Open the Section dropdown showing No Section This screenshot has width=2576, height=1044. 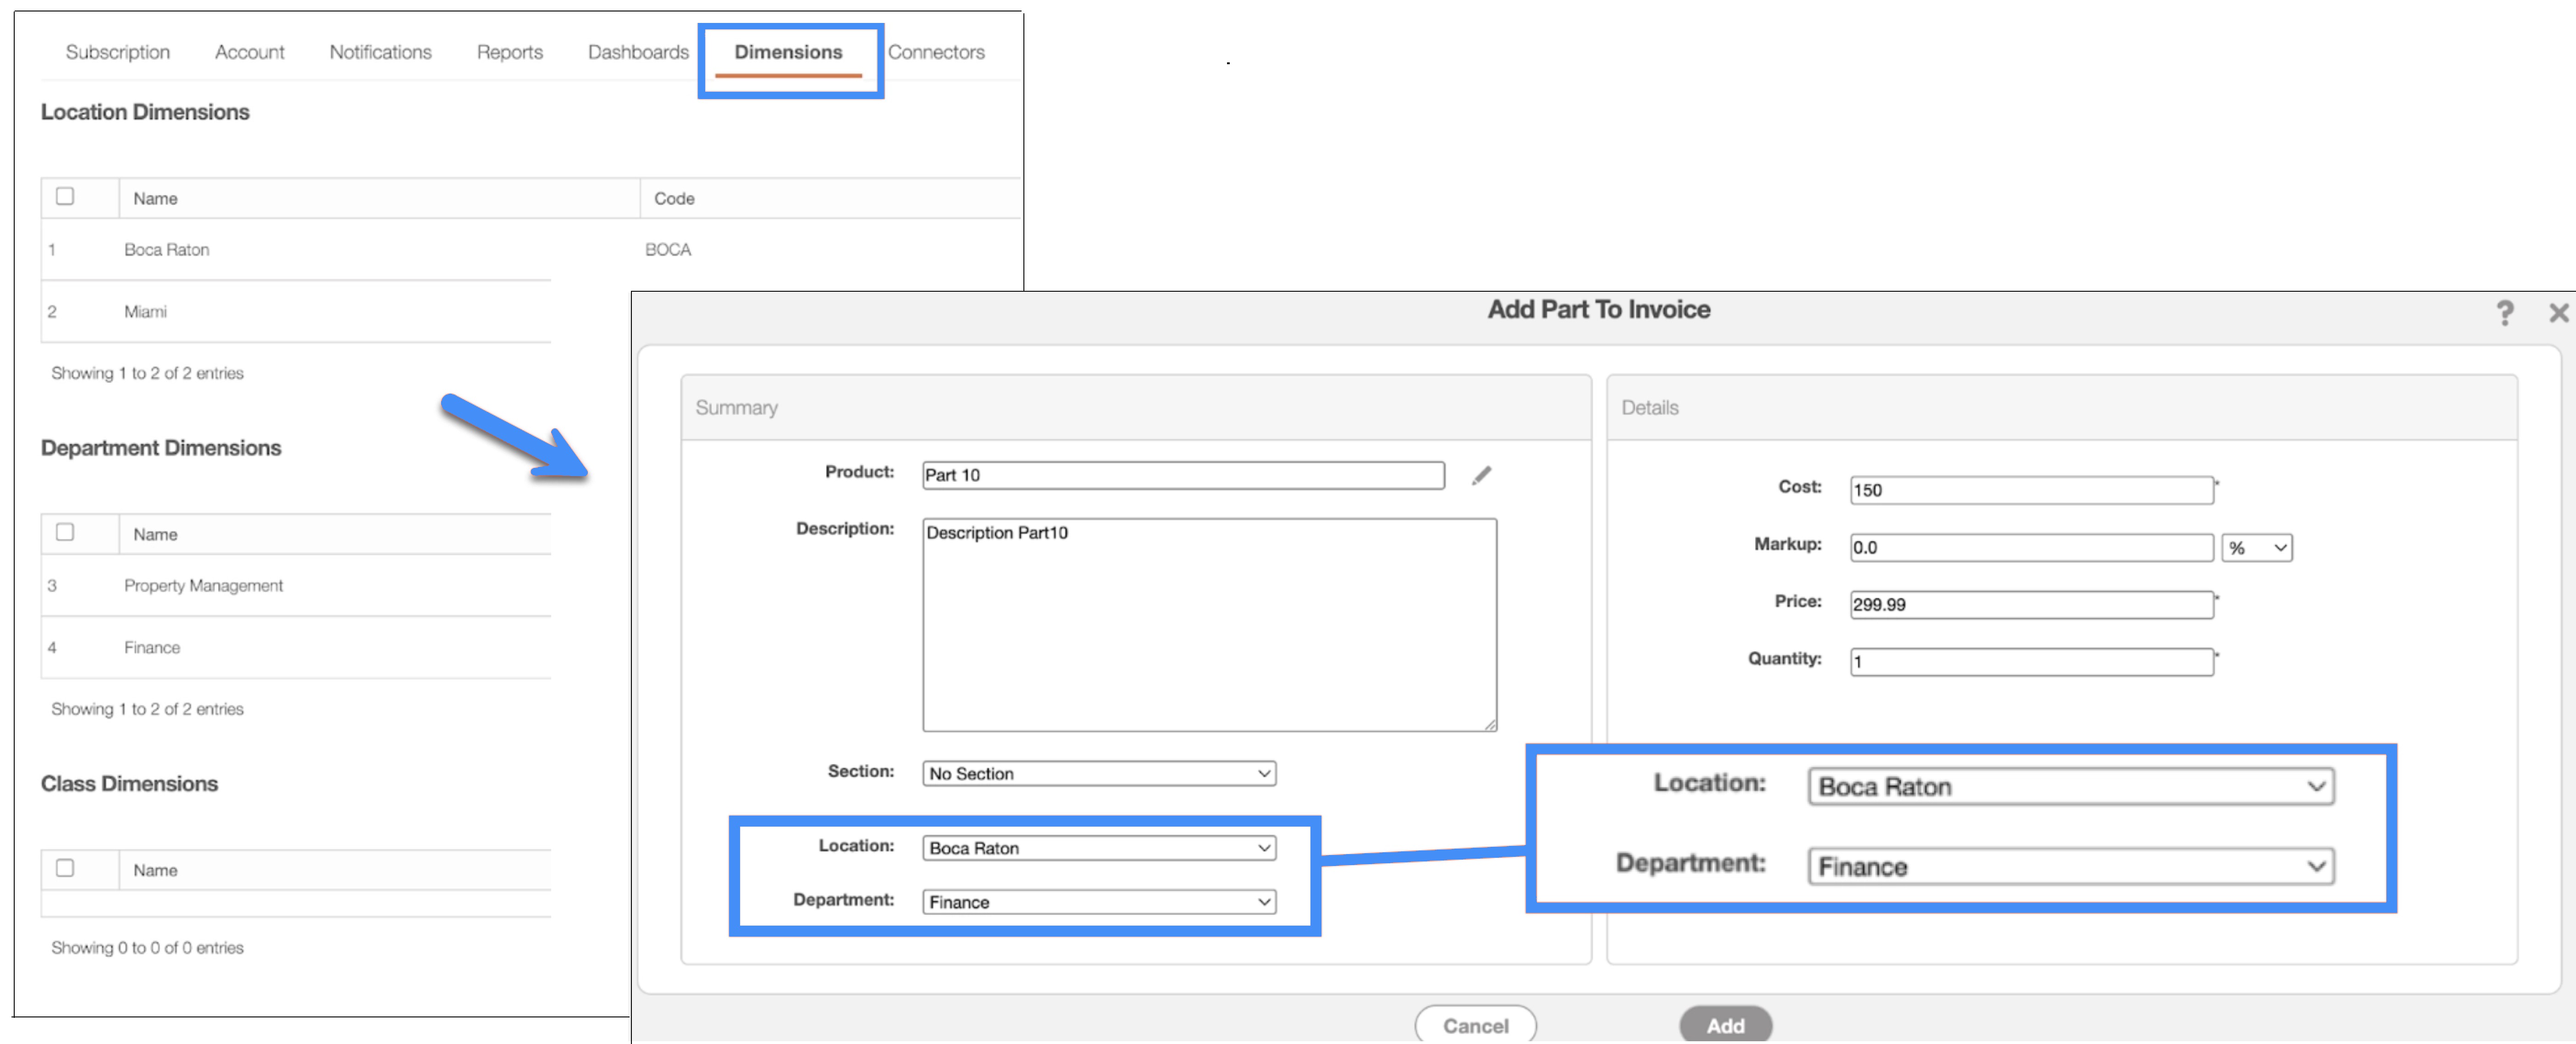(x=1098, y=773)
